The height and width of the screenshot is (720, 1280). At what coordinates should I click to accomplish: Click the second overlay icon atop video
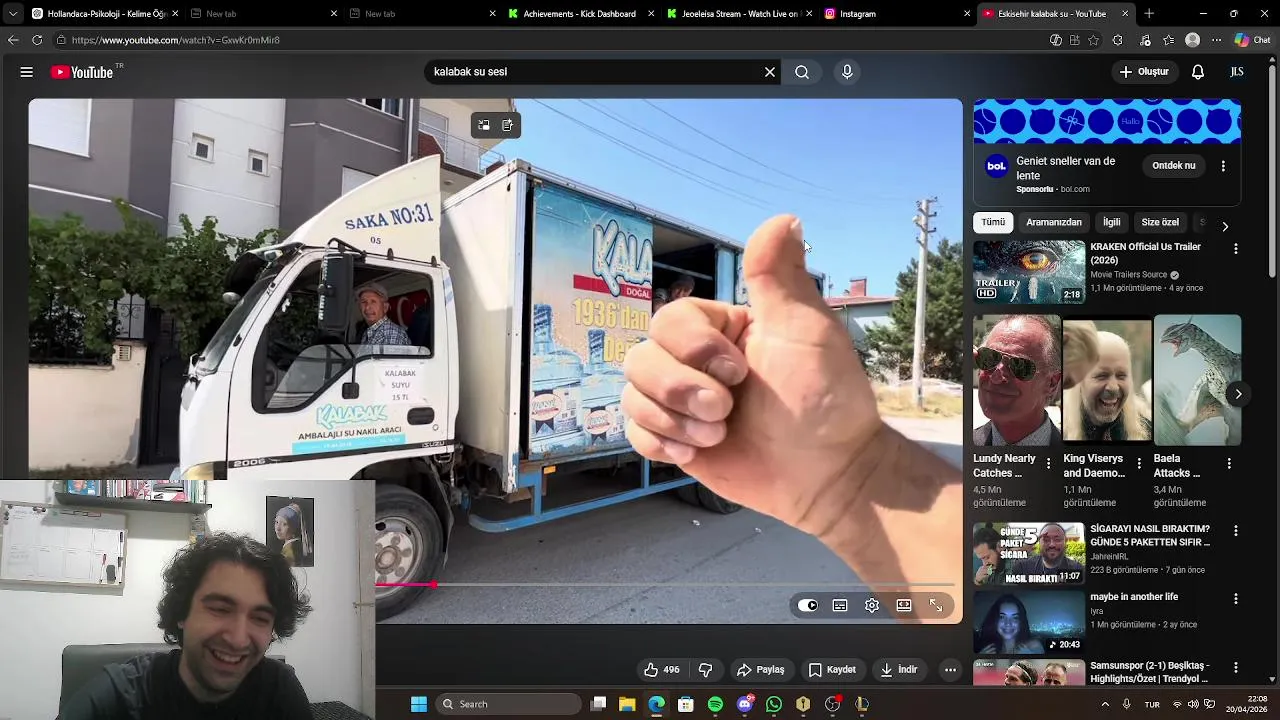(x=508, y=125)
